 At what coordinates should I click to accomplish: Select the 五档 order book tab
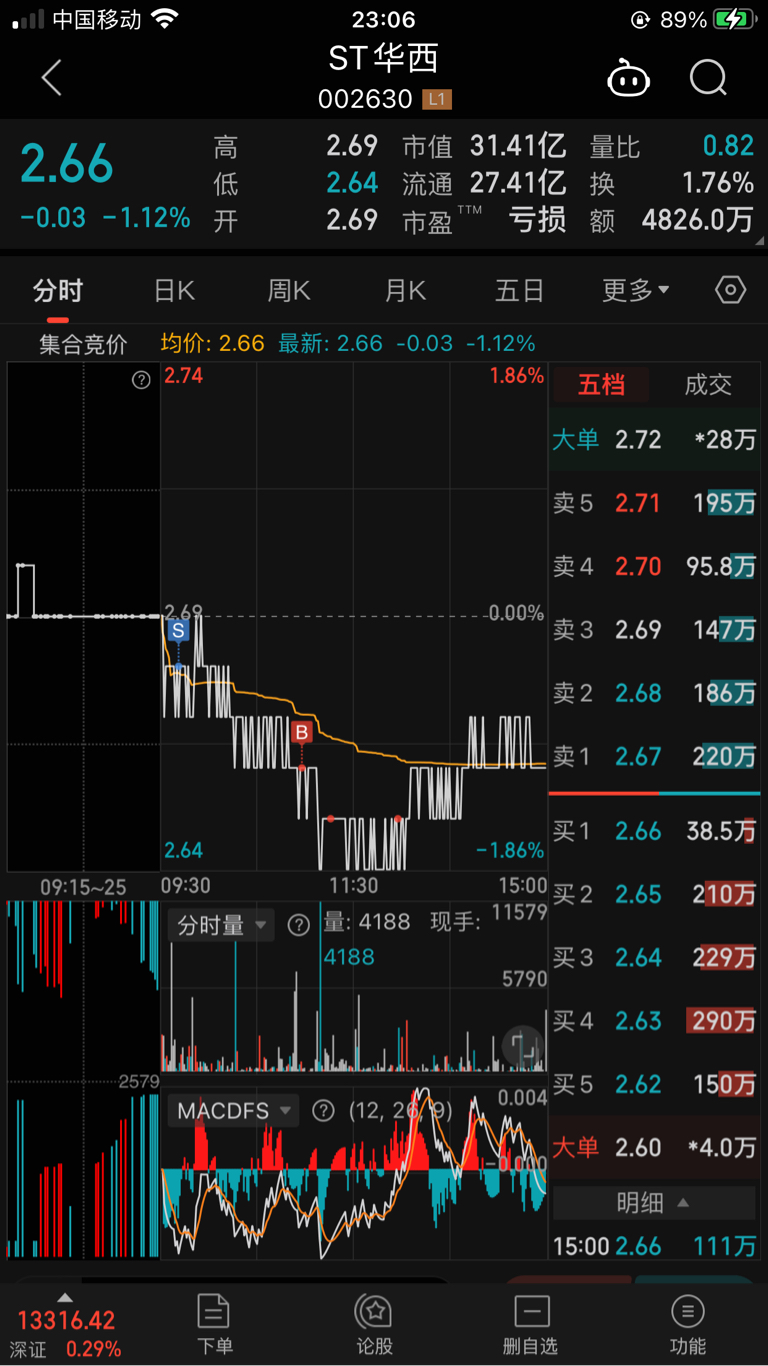click(601, 385)
